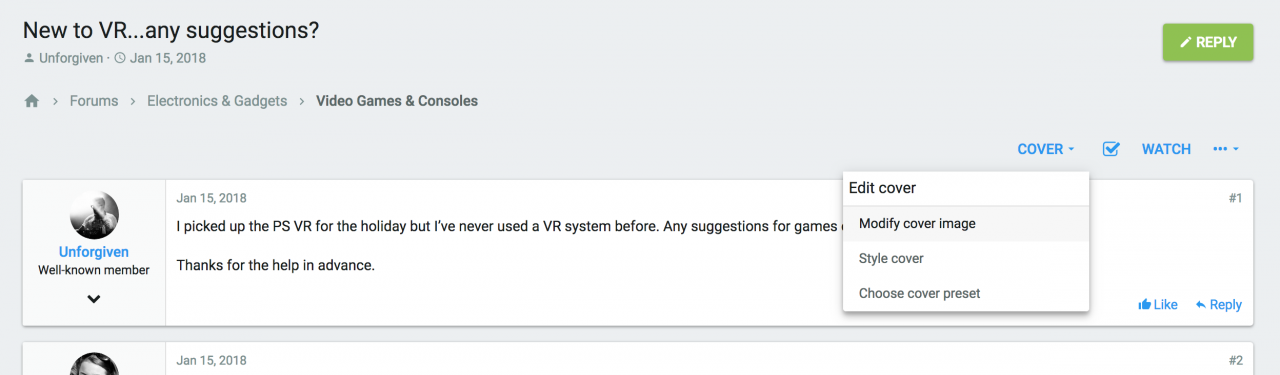Click the second post's avatar
This screenshot has height=375, width=1280.
pos(94,364)
